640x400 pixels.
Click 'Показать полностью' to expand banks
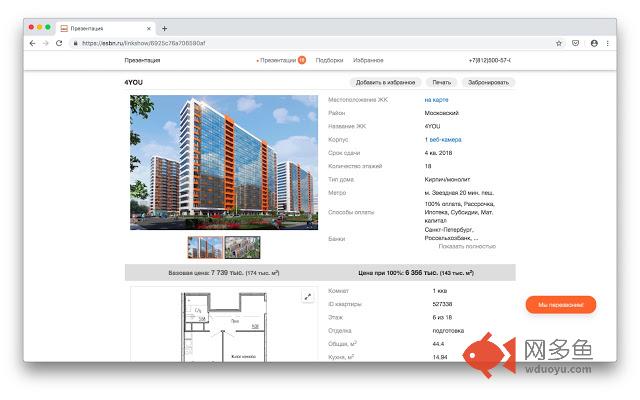[467, 247]
